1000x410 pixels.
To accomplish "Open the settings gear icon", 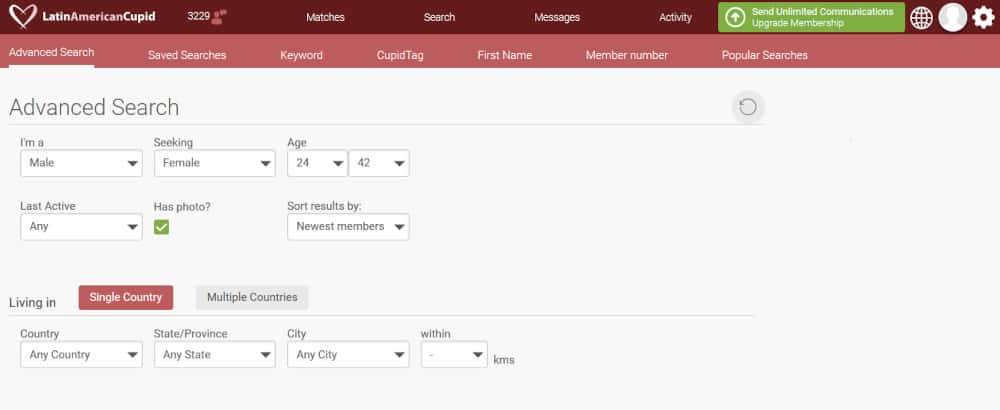I will (x=983, y=17).
